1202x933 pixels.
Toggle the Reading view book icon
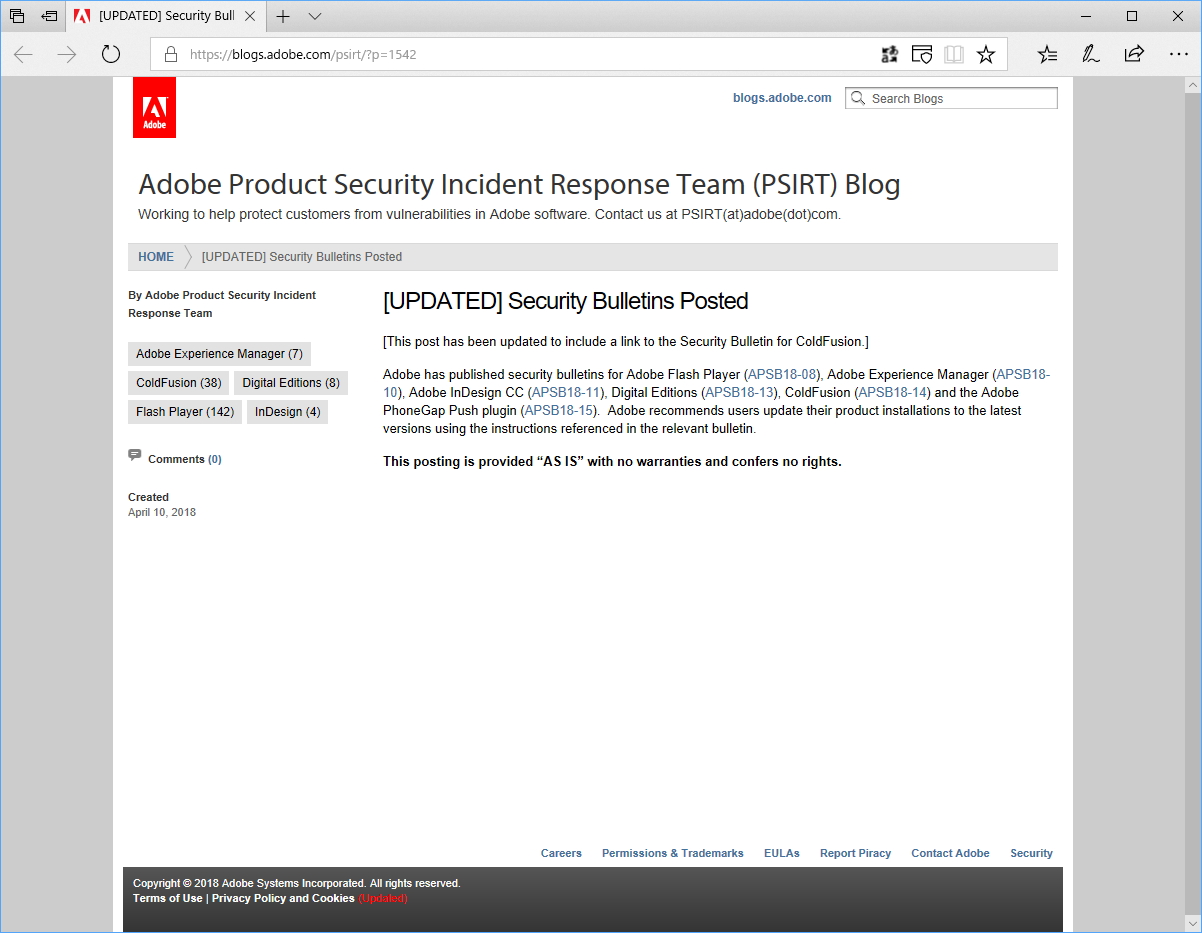pos(954,55)
